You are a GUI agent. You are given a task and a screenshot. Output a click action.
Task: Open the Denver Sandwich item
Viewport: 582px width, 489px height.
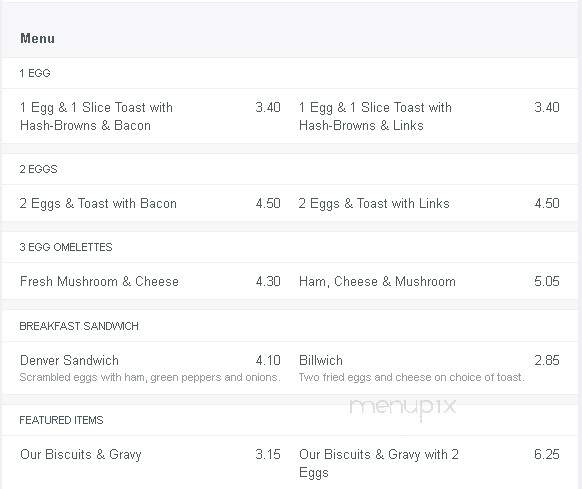[69, 361]
